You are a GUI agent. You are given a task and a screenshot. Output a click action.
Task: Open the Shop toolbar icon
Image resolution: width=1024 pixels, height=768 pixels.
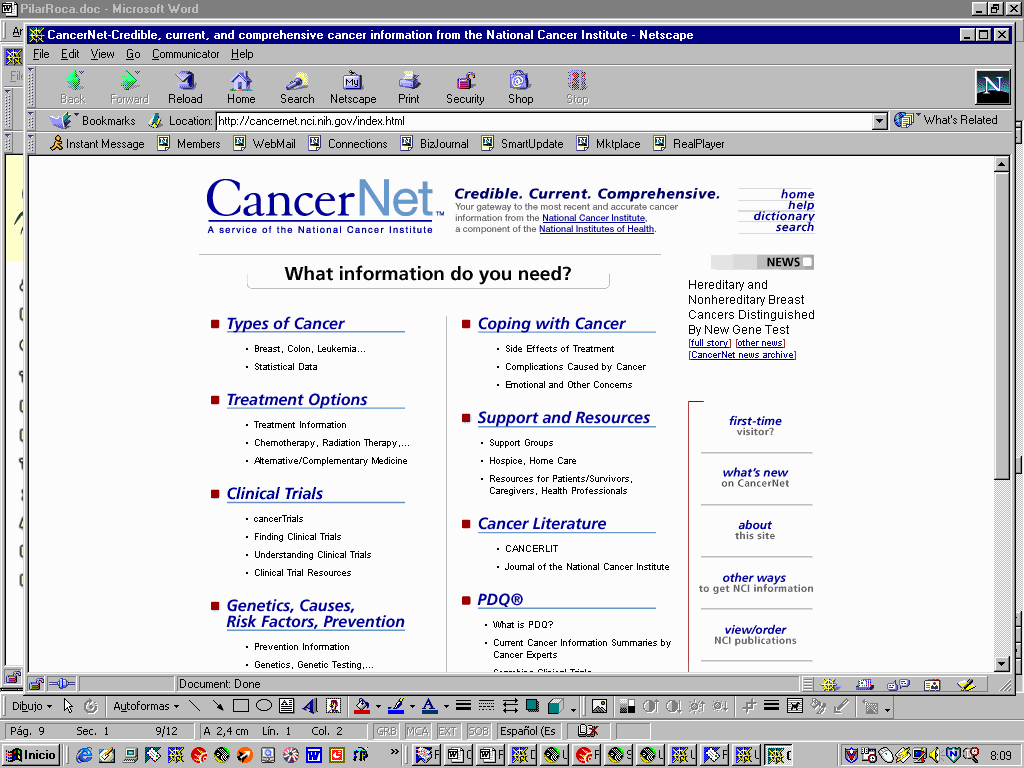click(520, 87)
